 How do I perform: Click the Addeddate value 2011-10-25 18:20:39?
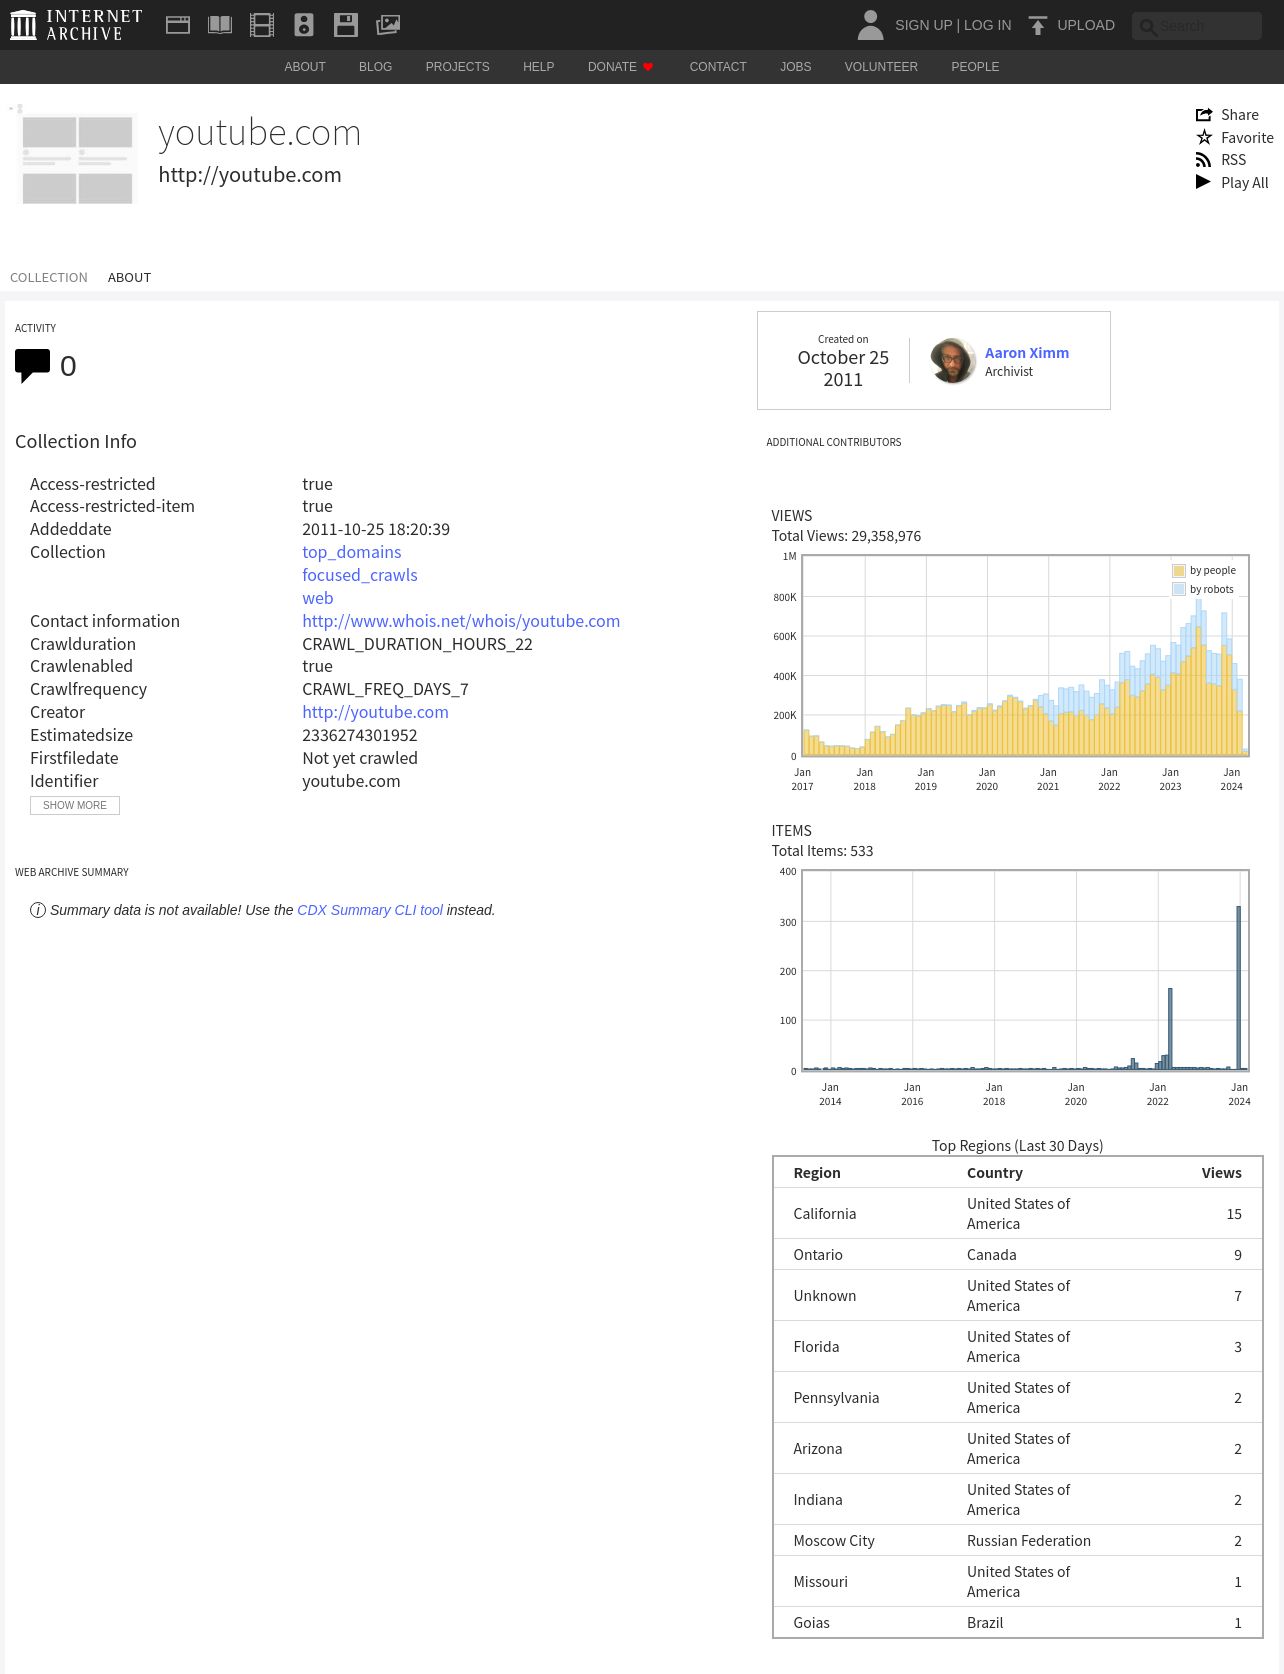(376, 529)
